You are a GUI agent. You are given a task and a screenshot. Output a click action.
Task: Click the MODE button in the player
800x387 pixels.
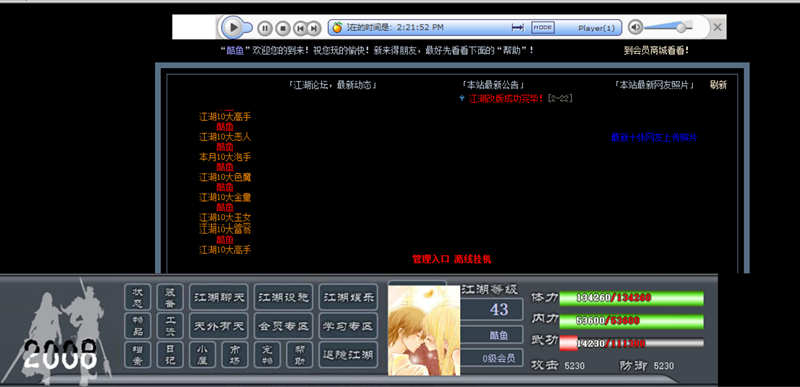(x=543, y=28)
